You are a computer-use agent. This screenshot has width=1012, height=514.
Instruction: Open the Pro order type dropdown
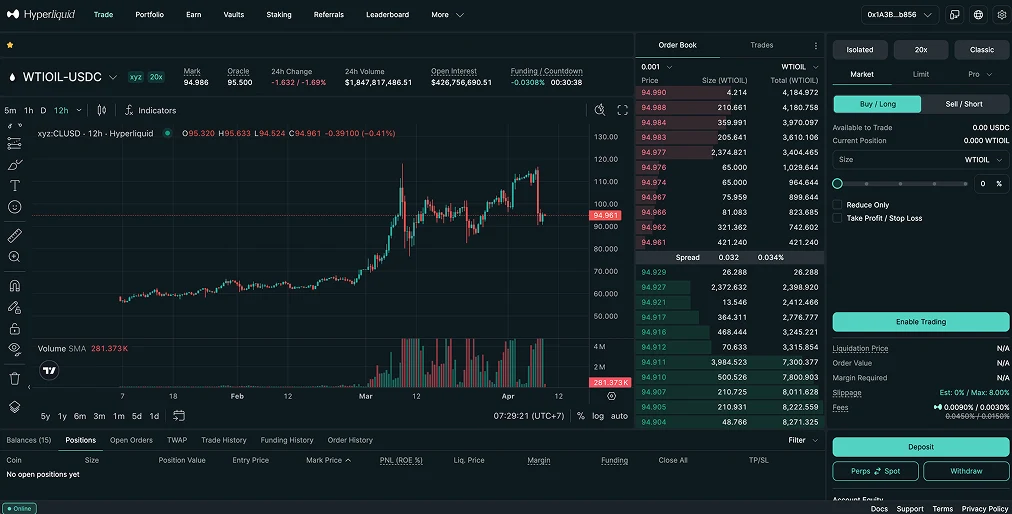[980, 74]
